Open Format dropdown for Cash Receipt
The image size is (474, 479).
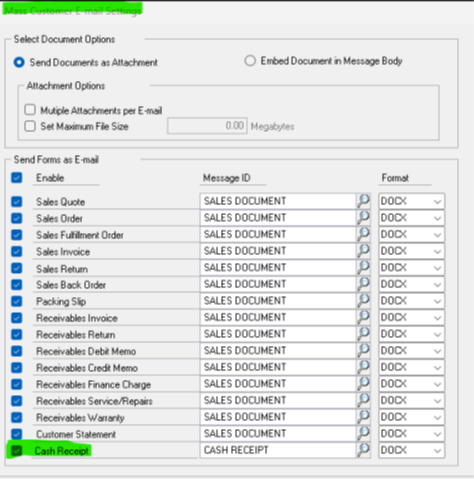411,450
